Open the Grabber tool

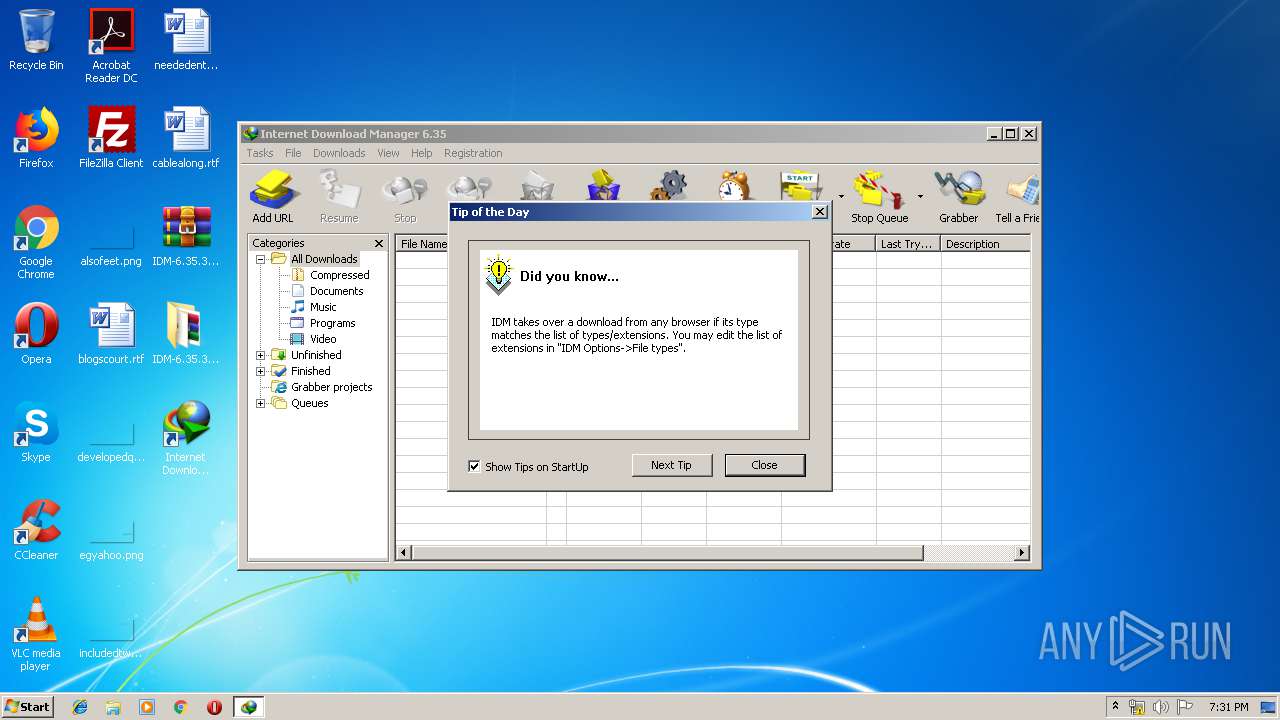(958, 196)
